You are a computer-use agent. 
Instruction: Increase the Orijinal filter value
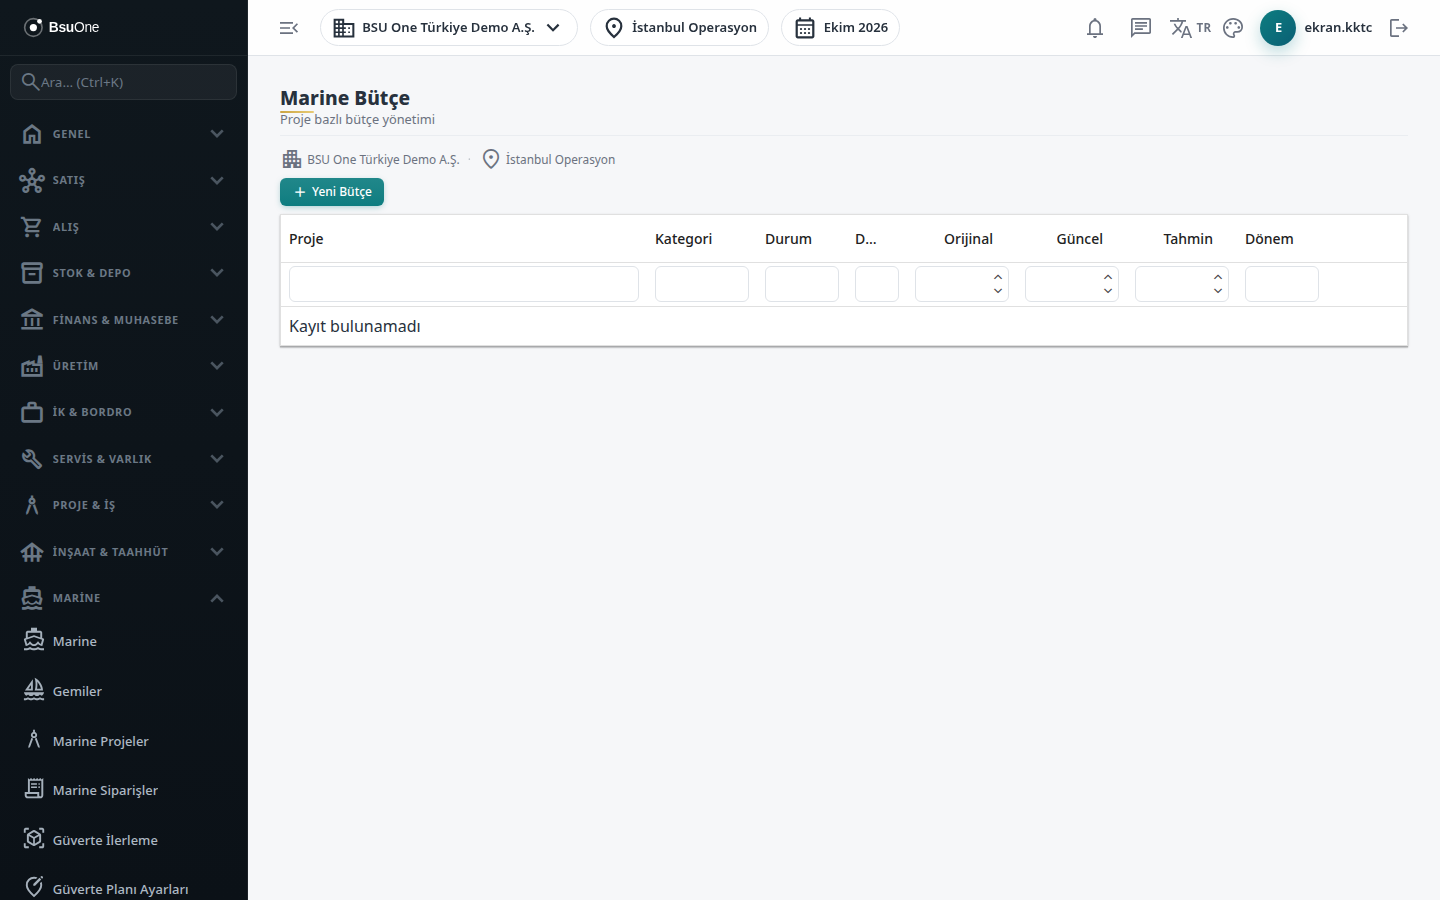click(998, 277)
